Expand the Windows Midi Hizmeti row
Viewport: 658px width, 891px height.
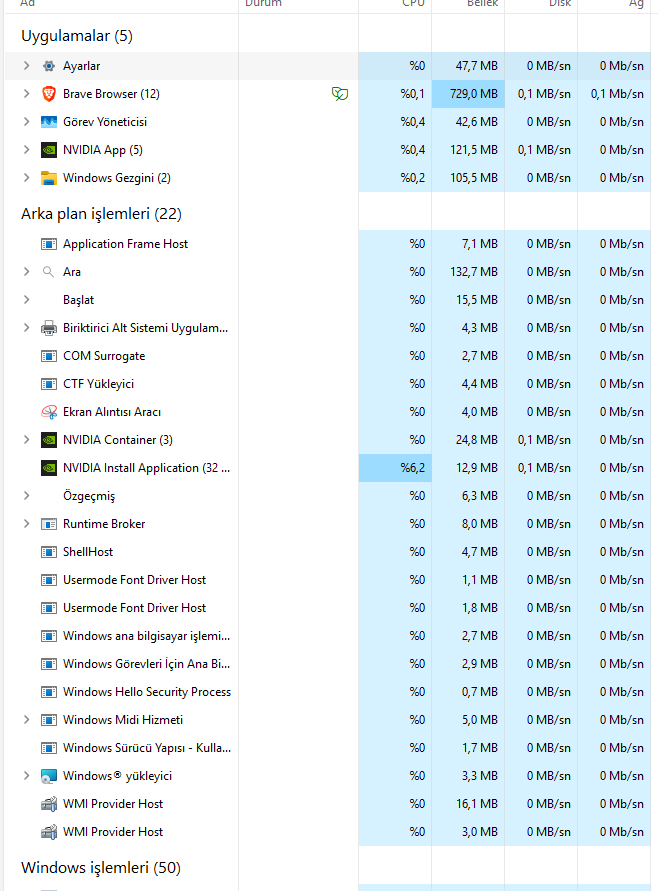26,720
